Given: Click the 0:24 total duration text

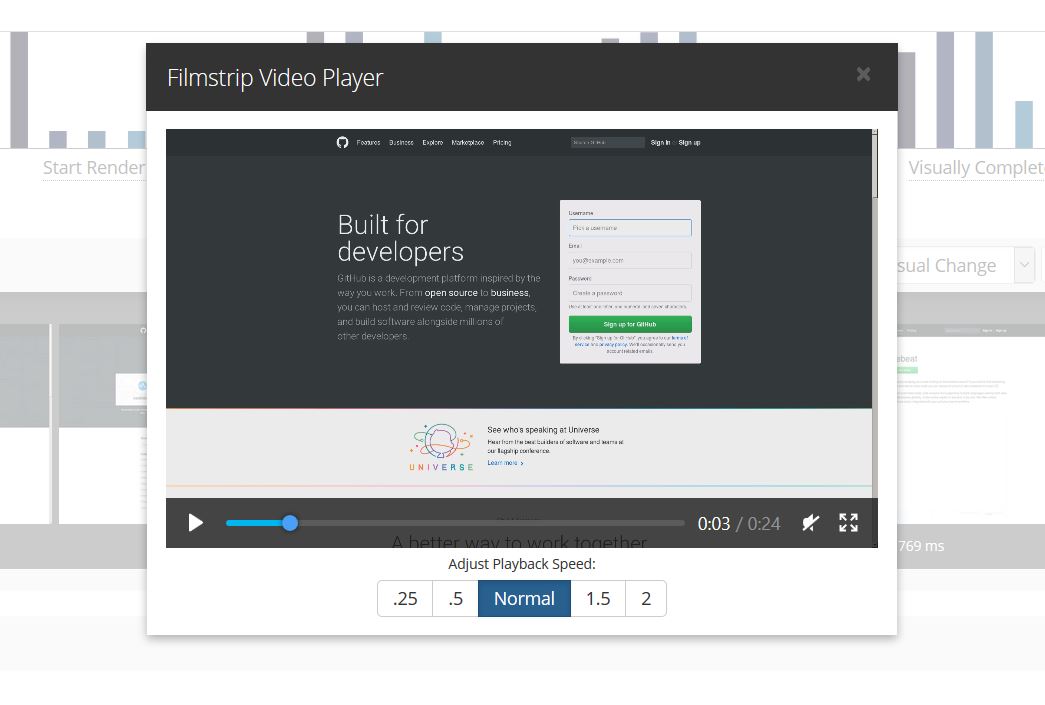Looking at the screenshot, I should point(764,524).
